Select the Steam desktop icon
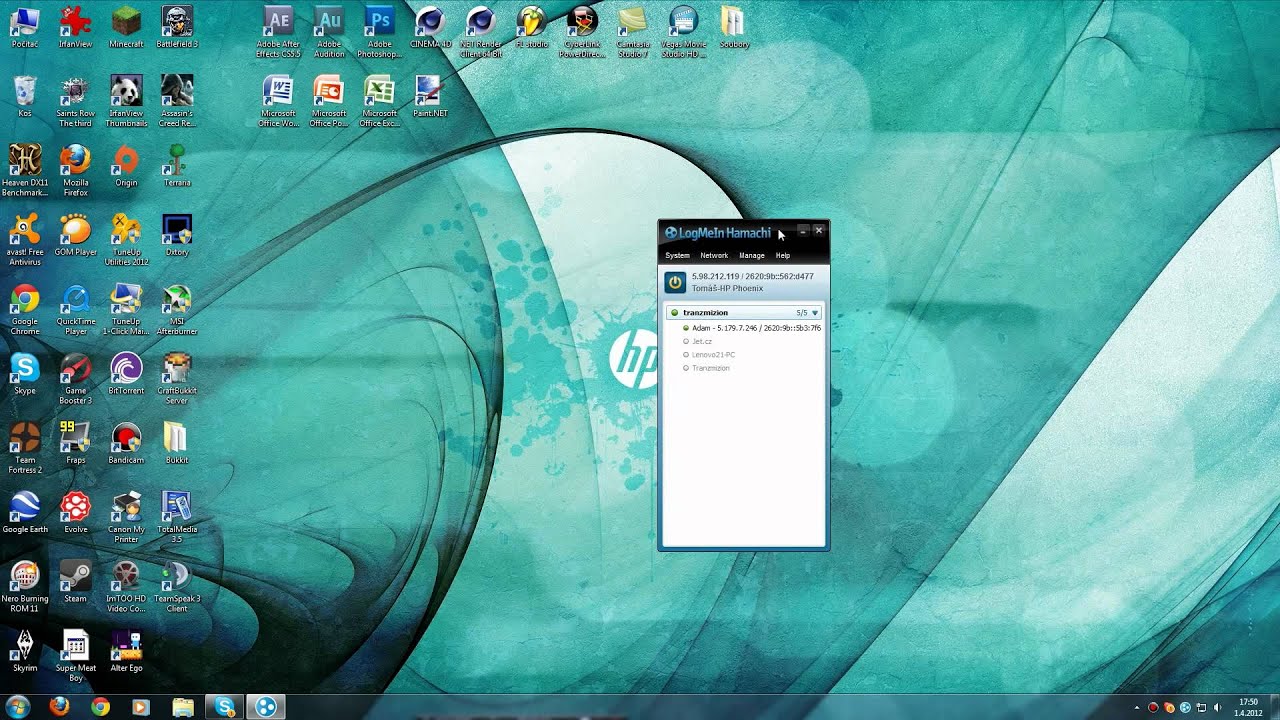 [x=75, y=581]
